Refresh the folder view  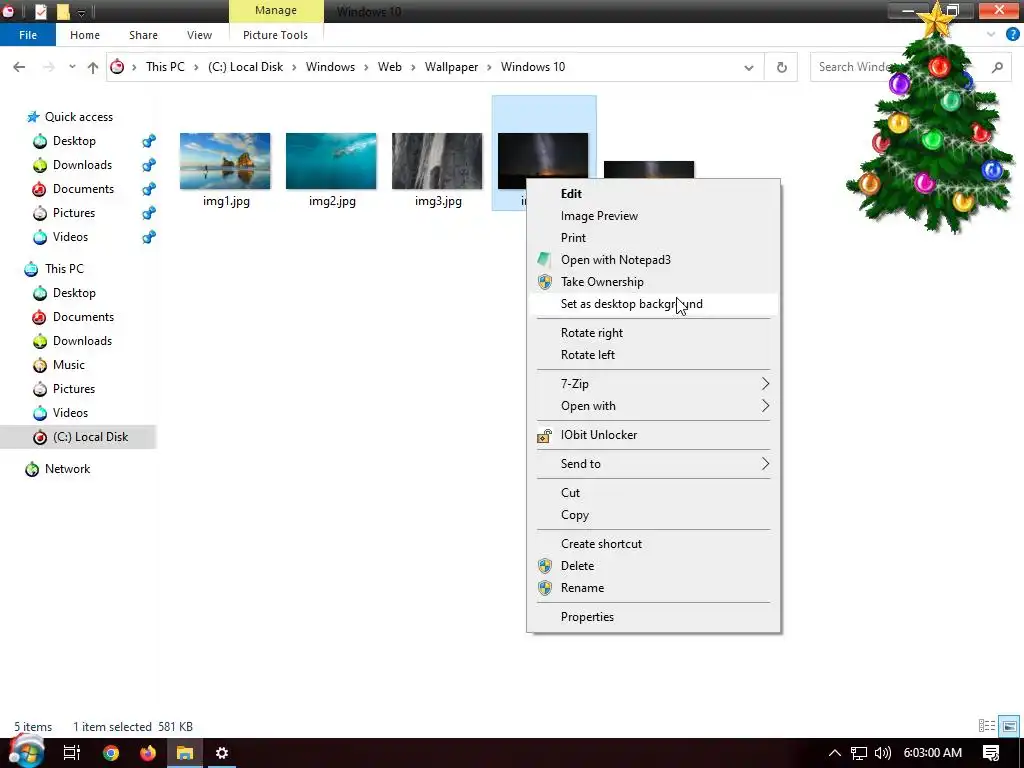pos(781,67)
